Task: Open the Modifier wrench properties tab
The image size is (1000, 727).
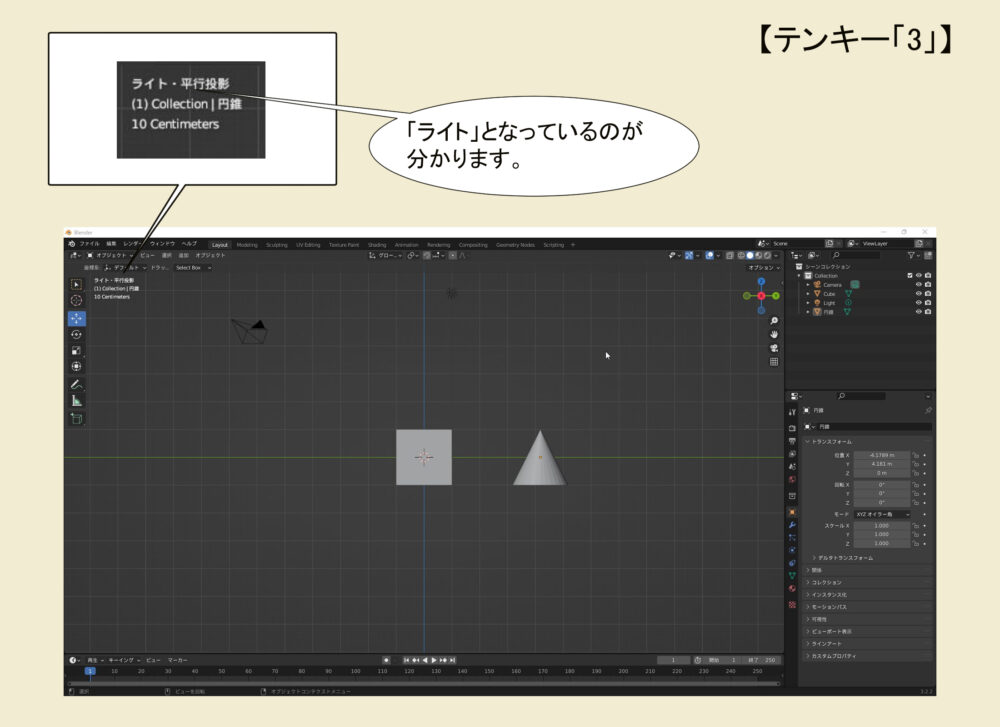Action: coord(792,525)
